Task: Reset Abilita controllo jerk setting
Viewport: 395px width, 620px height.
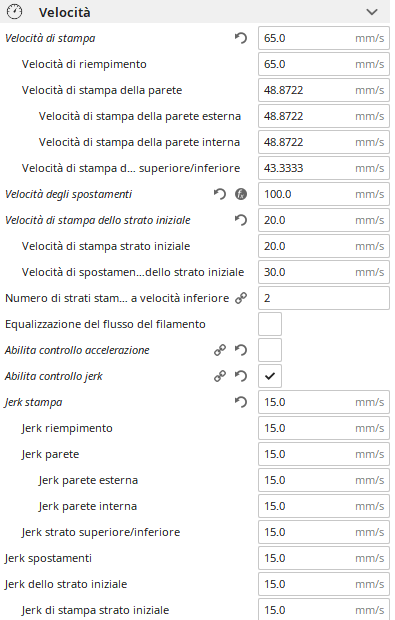Action: [240, 376]
